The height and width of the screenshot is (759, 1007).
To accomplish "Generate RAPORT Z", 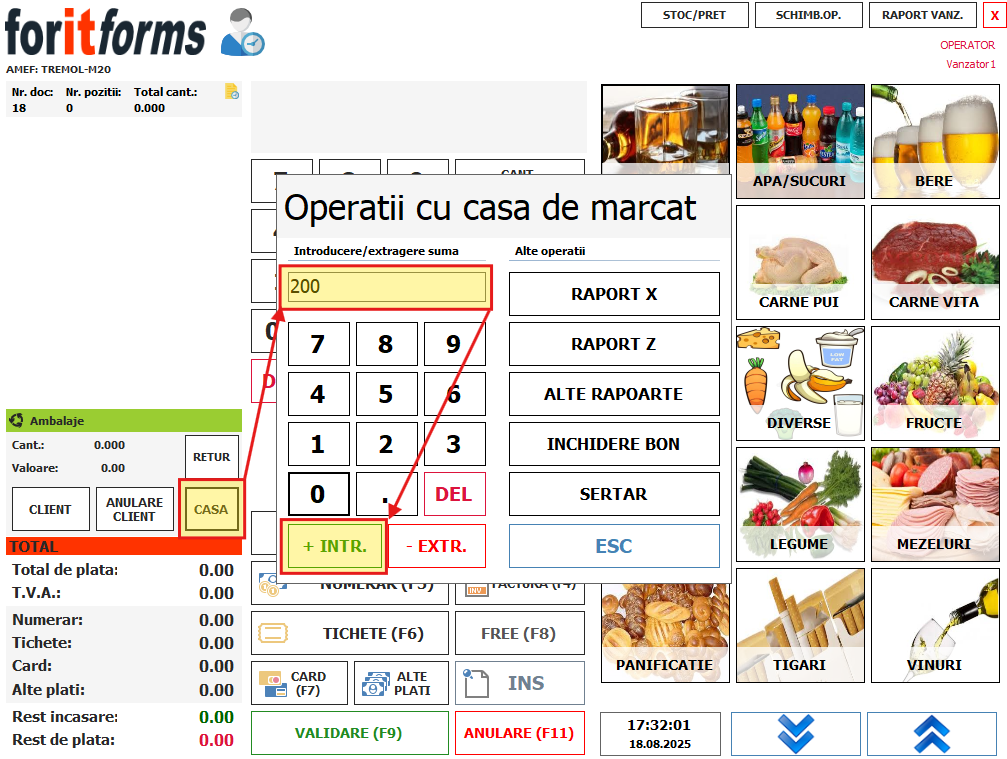I will tap(614, 344).
